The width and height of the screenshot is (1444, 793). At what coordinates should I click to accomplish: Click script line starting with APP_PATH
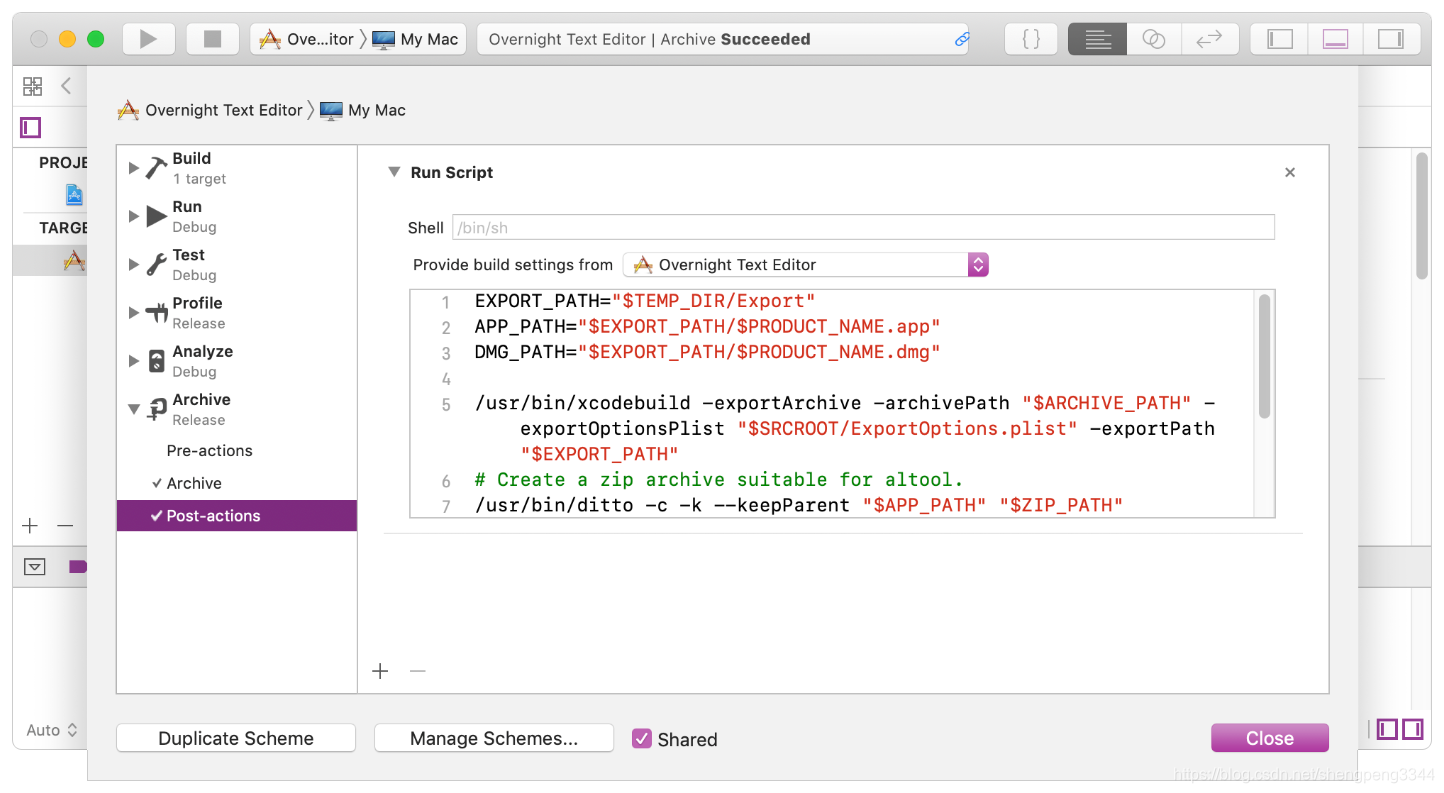coord(708,327)
